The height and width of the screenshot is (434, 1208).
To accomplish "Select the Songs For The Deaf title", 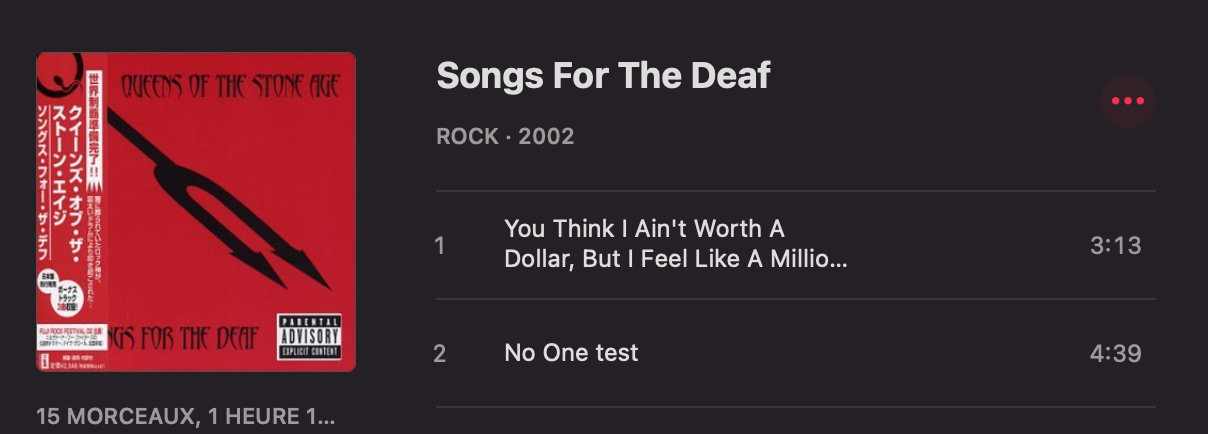I will pyautogui.click(x=604, y=76).
